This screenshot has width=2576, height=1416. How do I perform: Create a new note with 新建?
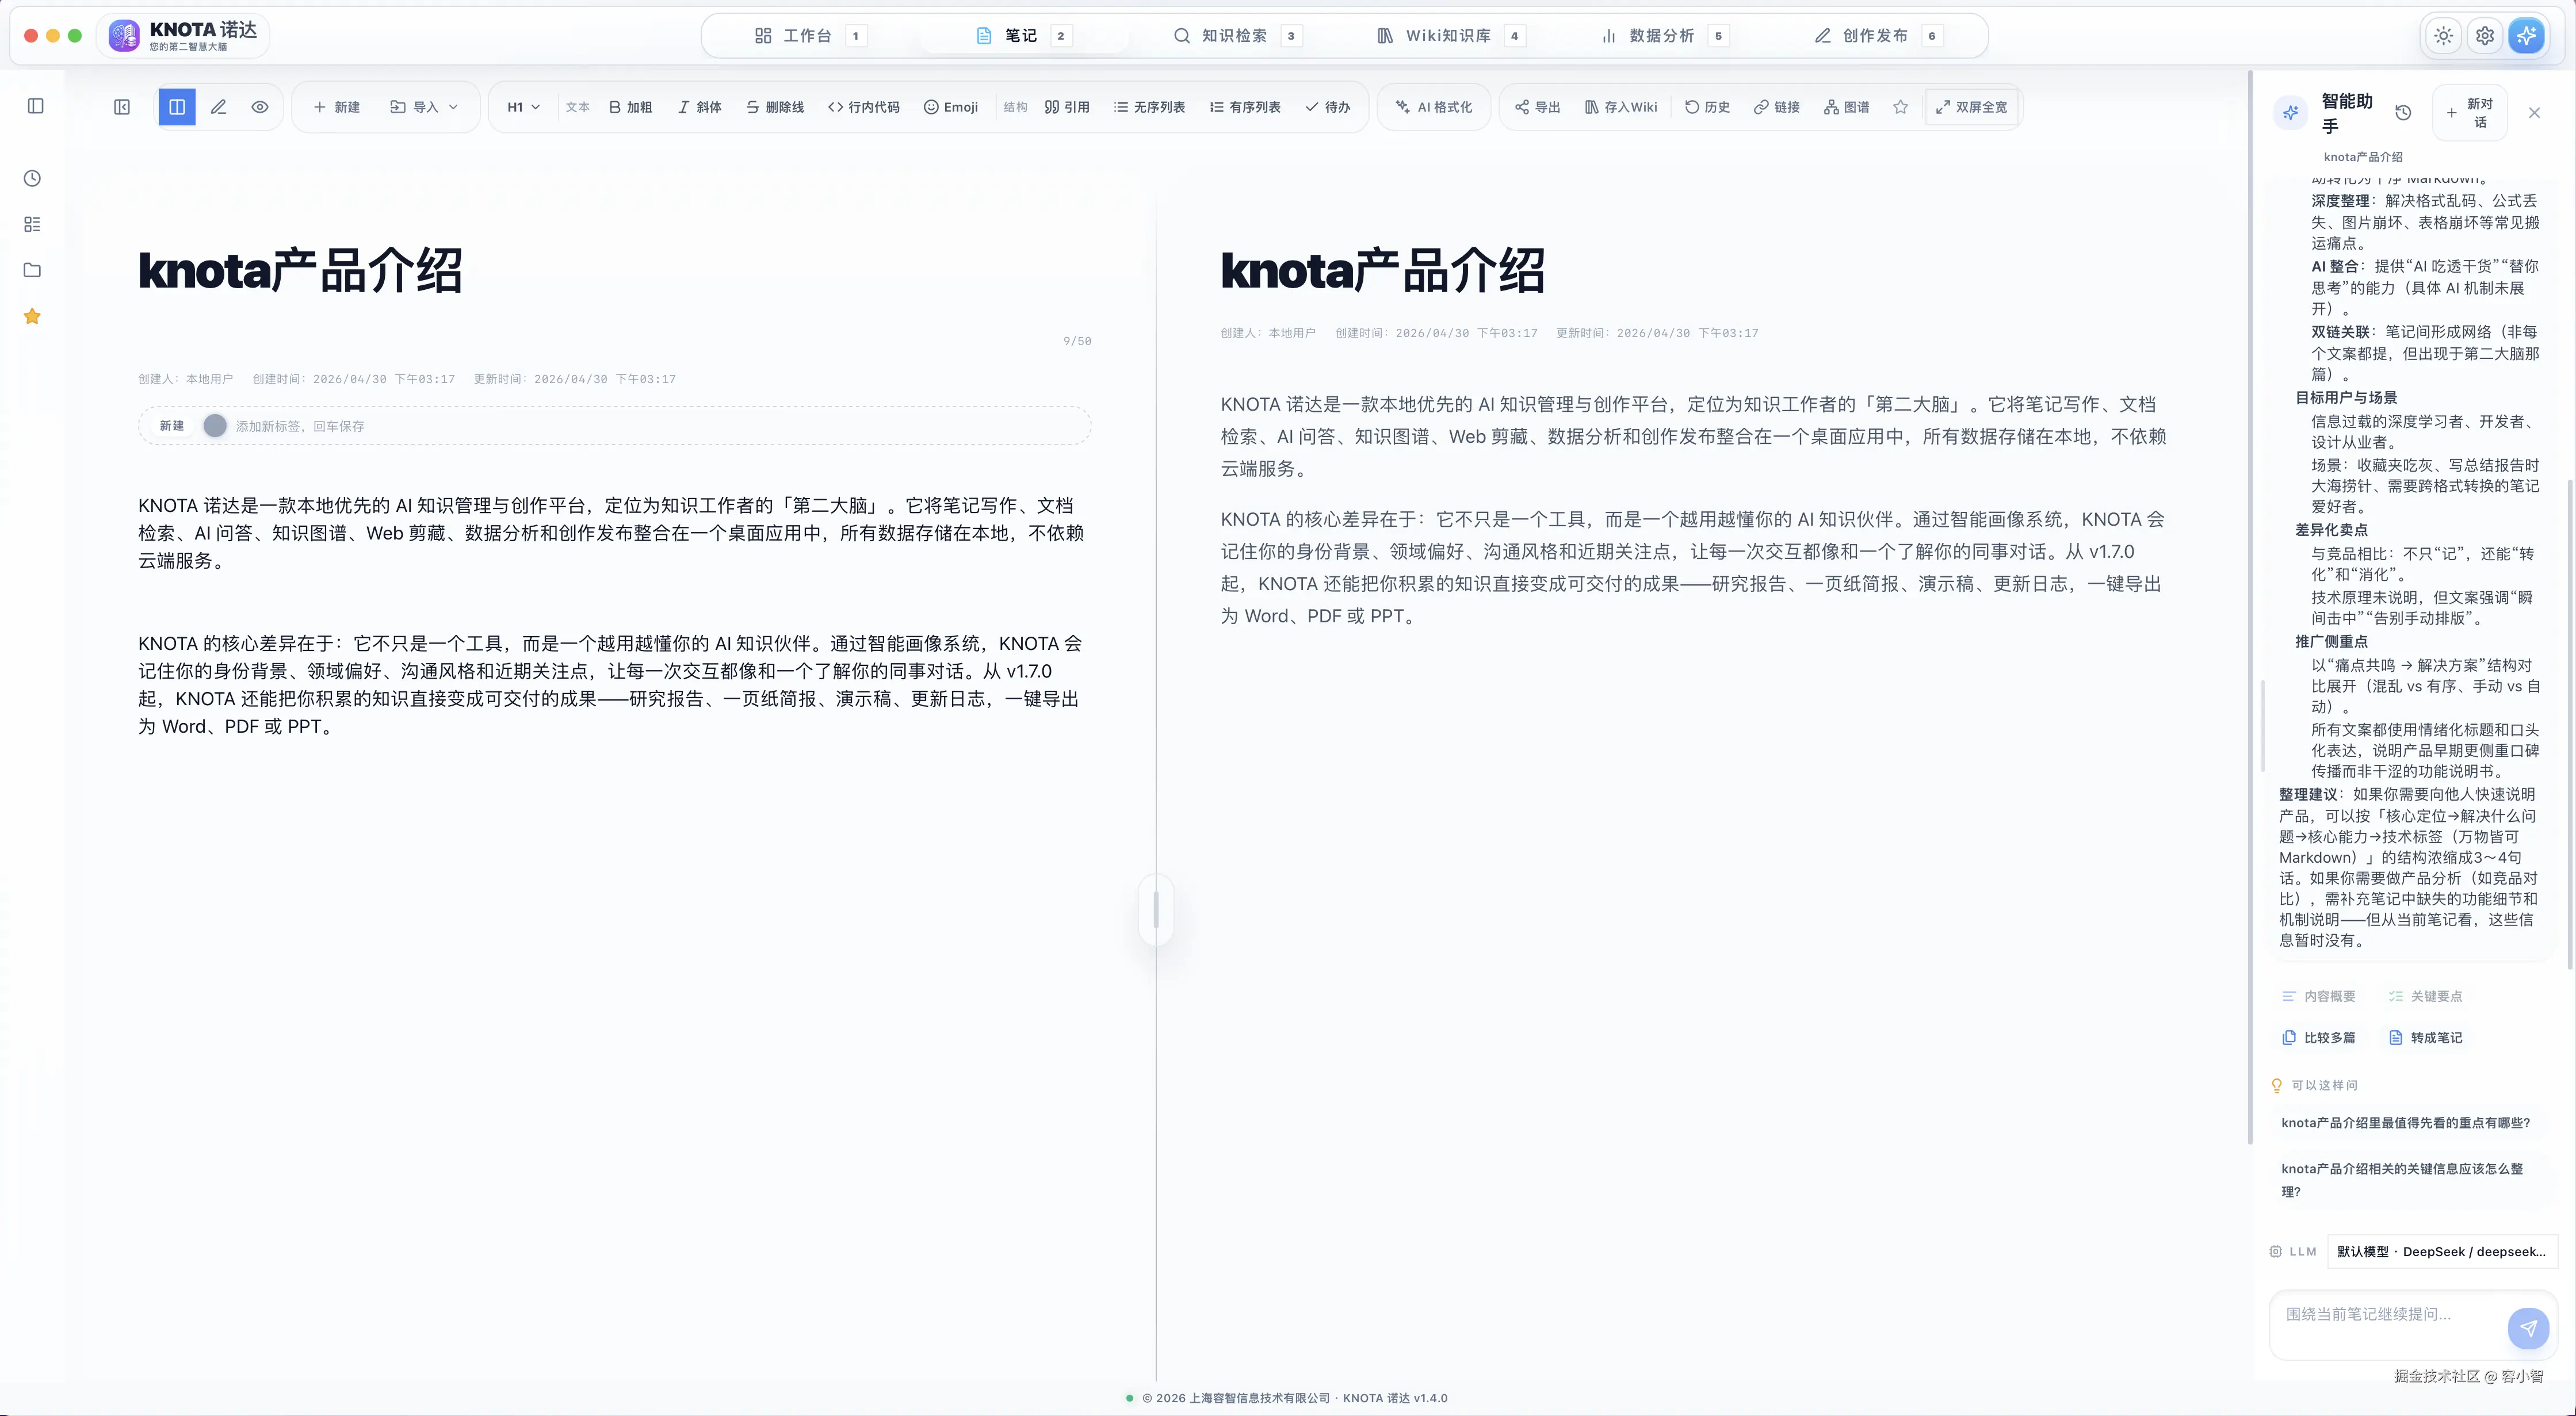pyautogui.click(x=336, y=107)
